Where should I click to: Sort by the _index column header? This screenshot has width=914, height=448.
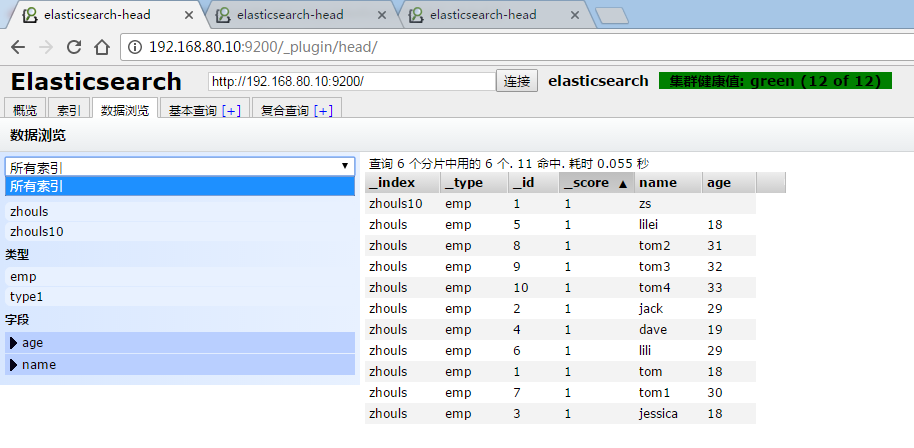click(402, 182)
